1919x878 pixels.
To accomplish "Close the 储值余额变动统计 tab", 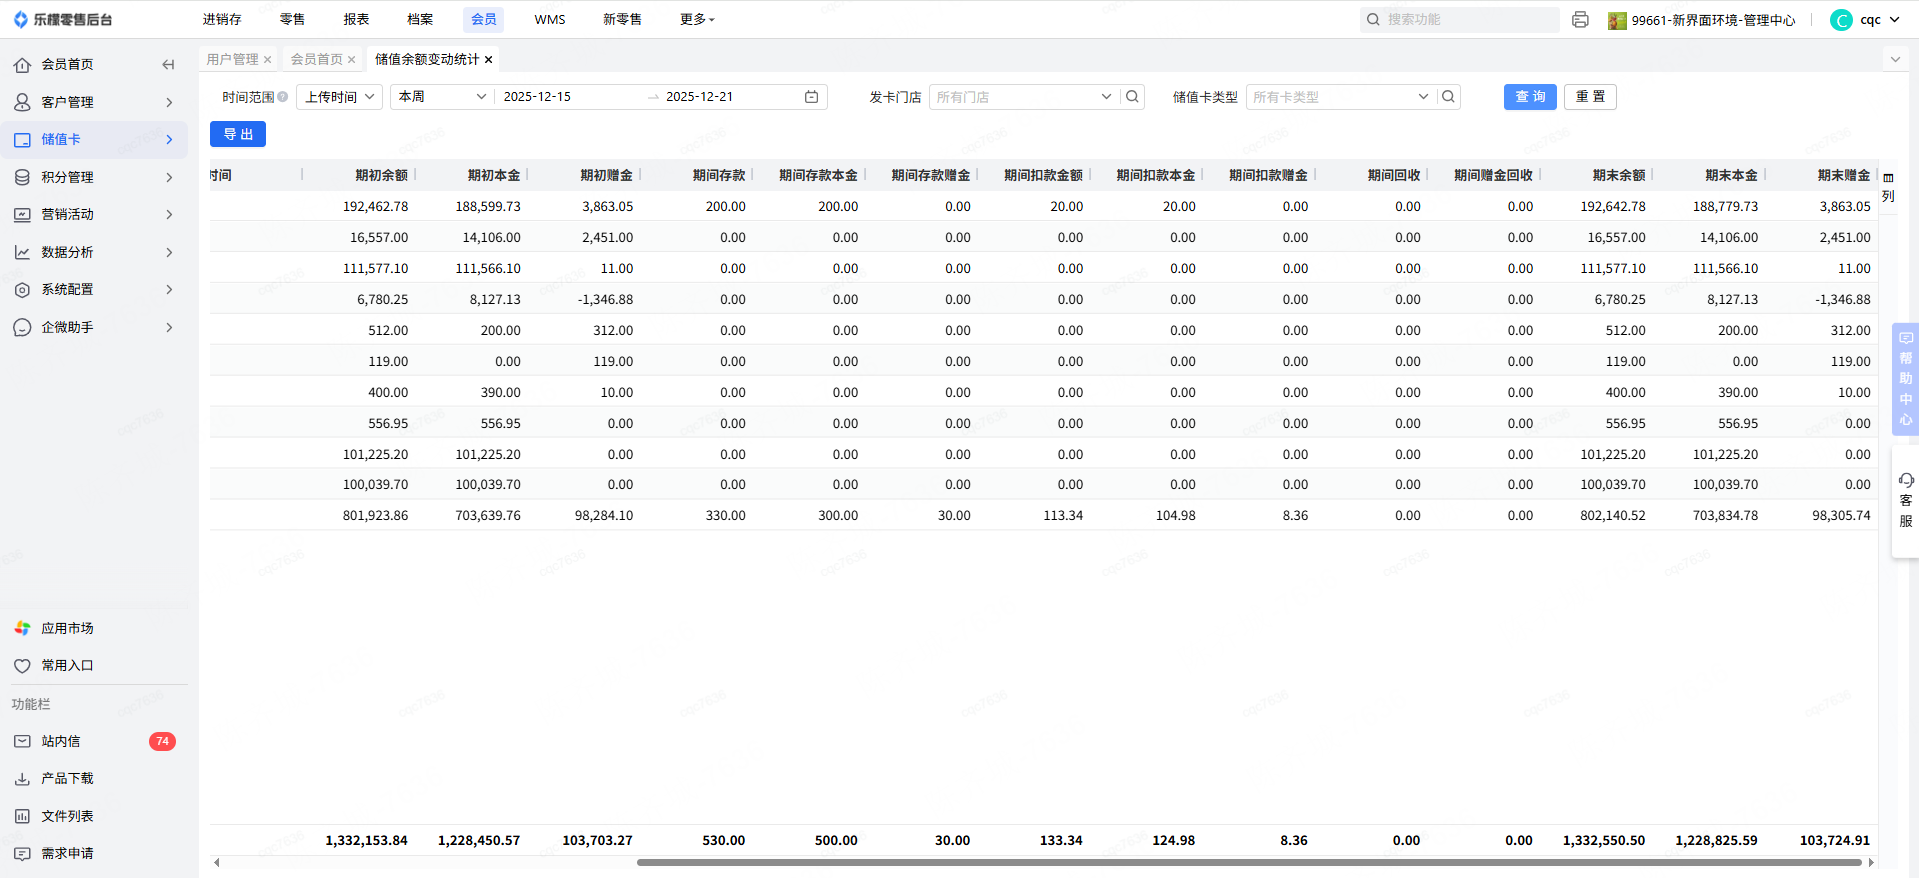I will (x=488, y=60).
